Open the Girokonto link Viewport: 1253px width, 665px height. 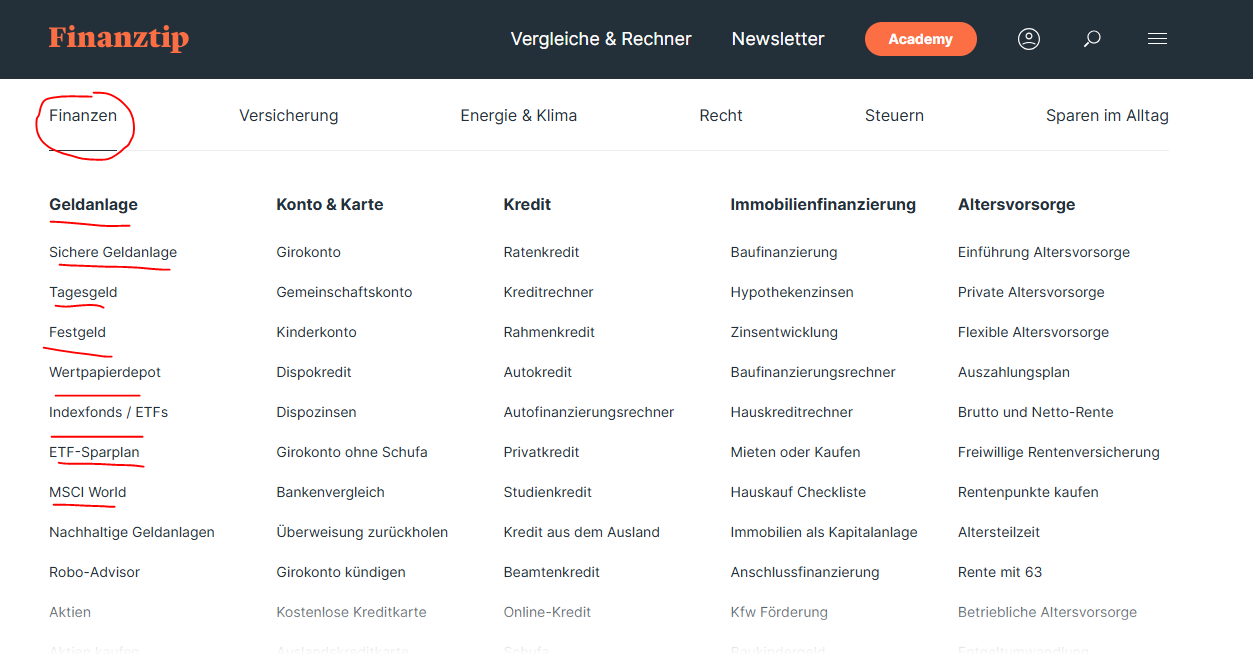pyautogui.click(x=308, y=252)
